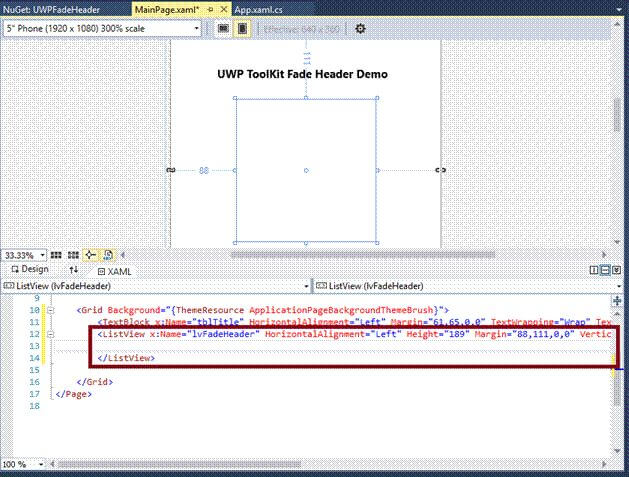Open left ListView (lvFadeHeader) element dropdown
629x477 pixels.
point(306,286)
